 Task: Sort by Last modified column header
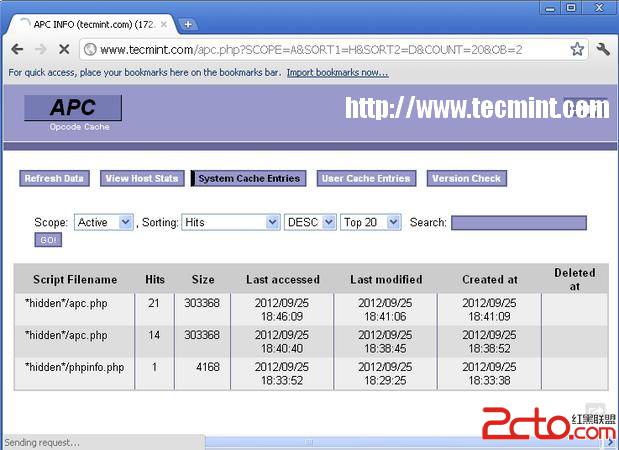point(386,279)
